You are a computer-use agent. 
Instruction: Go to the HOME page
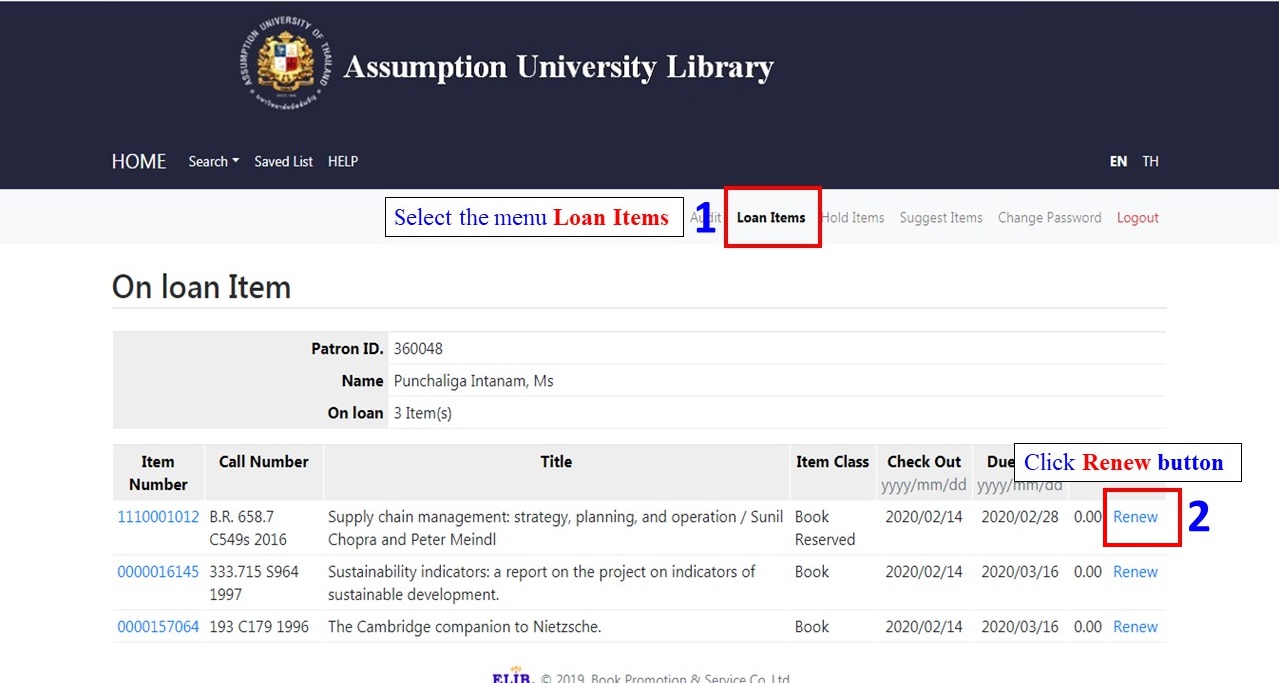(139, 161)
